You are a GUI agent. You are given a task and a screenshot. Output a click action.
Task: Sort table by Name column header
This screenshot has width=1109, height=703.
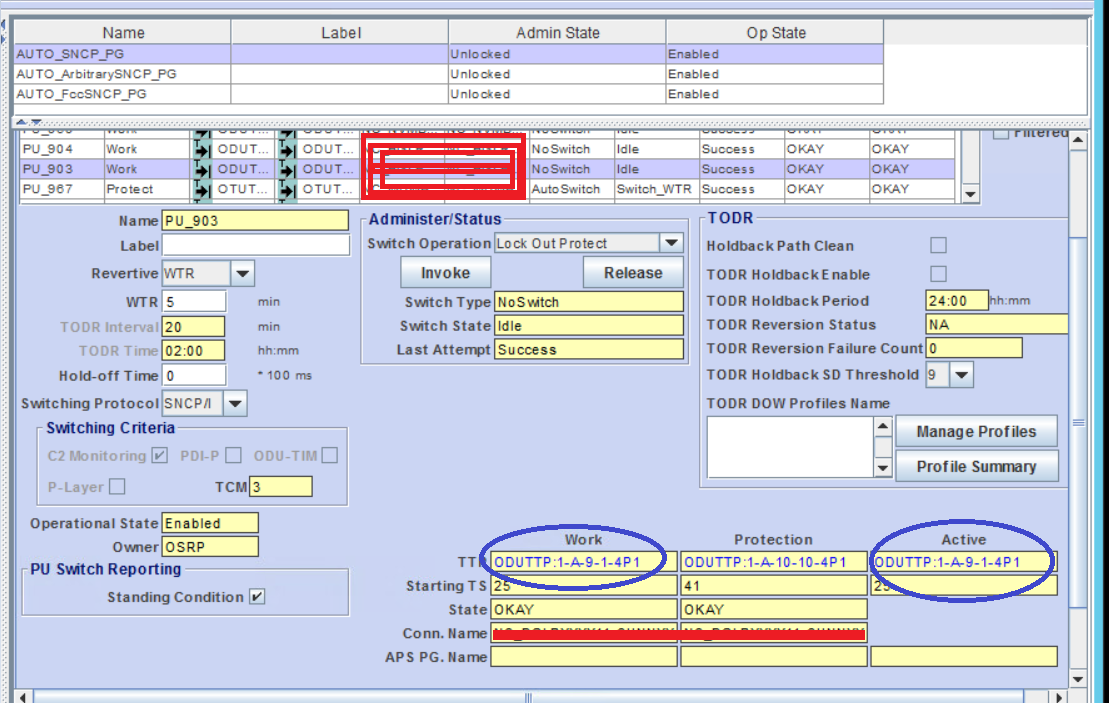[123, 33]
